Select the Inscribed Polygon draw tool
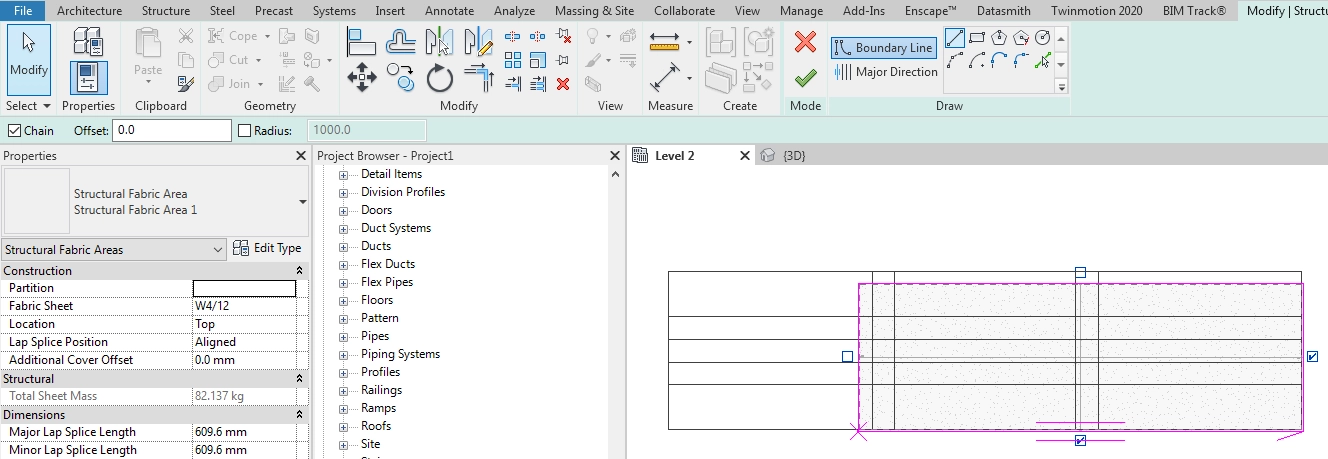 point(999,37)
